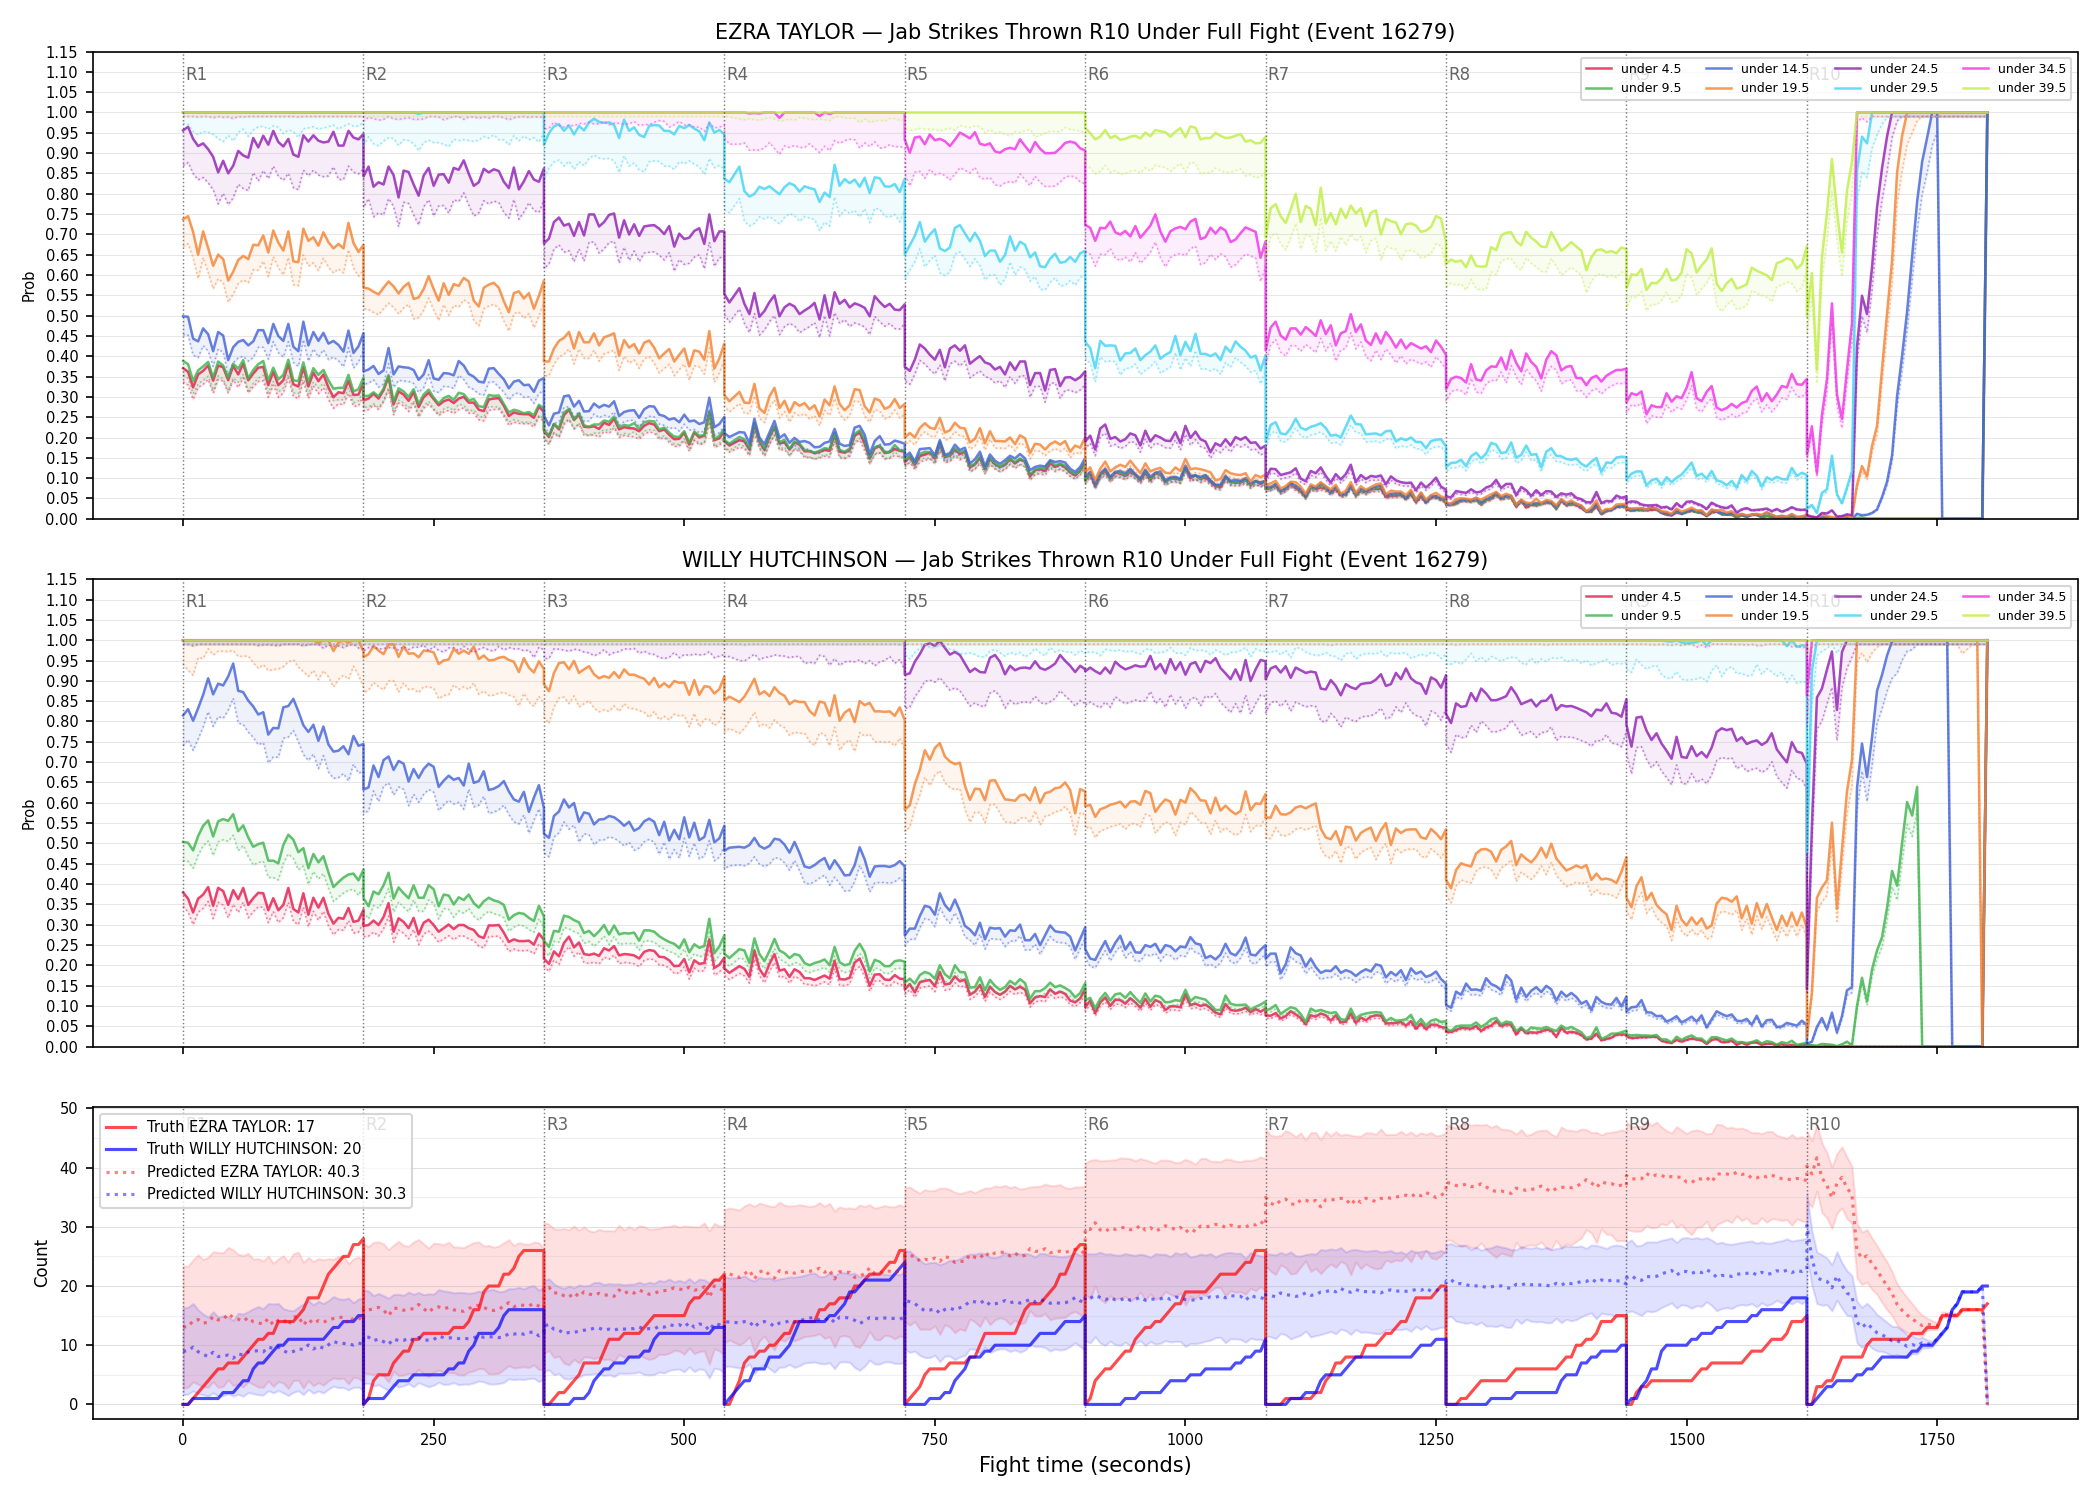Pick 'under 34.5' legend entry in Willy Hutchinson chart
Image resolution: width=2100 pixels, height=1500 pixels.
pyautogui.click(x=2014, y=597)
